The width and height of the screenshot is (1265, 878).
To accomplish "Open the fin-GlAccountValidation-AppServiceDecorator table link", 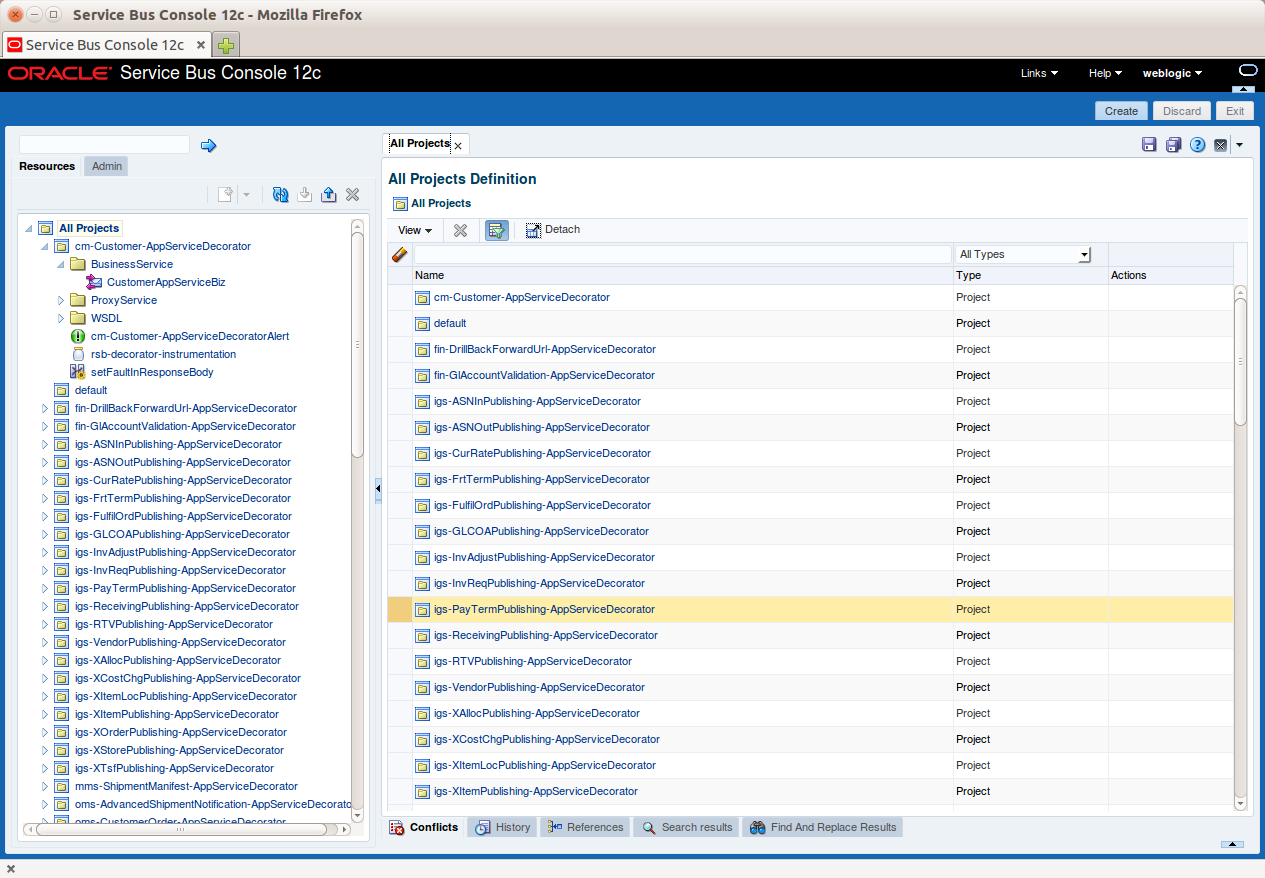I will [x=544, y=375].
